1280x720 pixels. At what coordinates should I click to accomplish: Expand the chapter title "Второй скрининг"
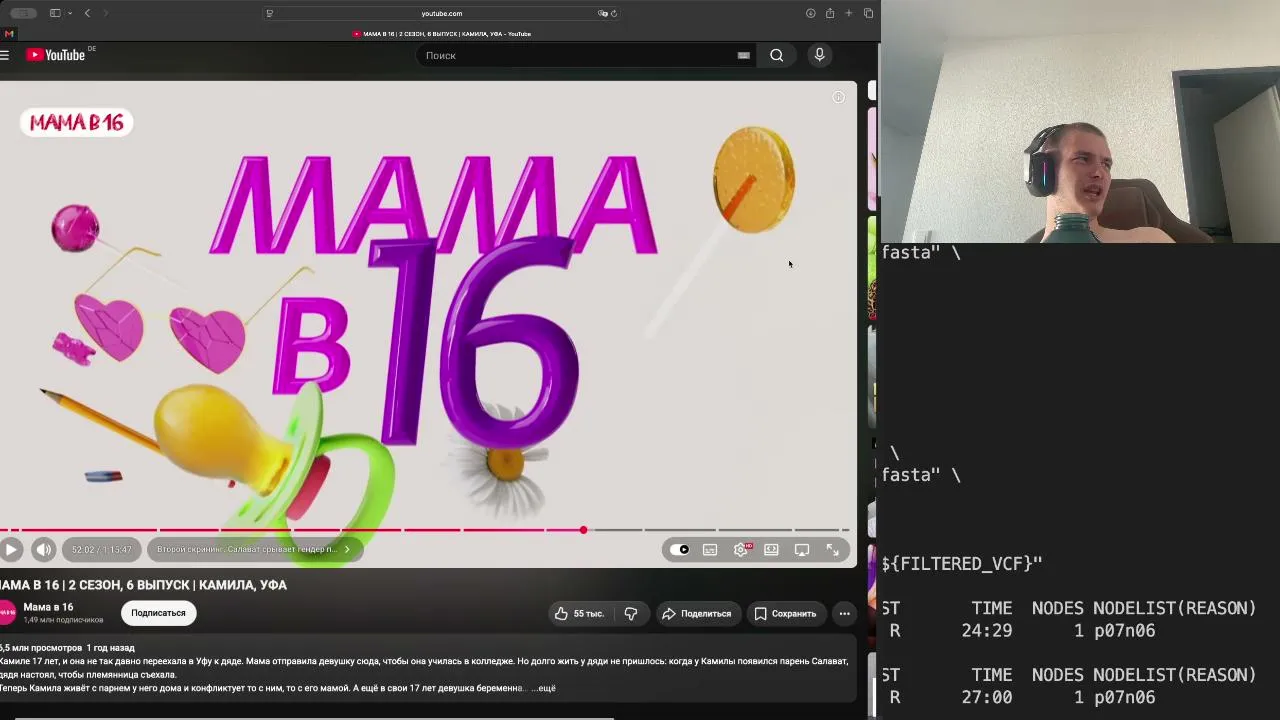coord(253,549)
